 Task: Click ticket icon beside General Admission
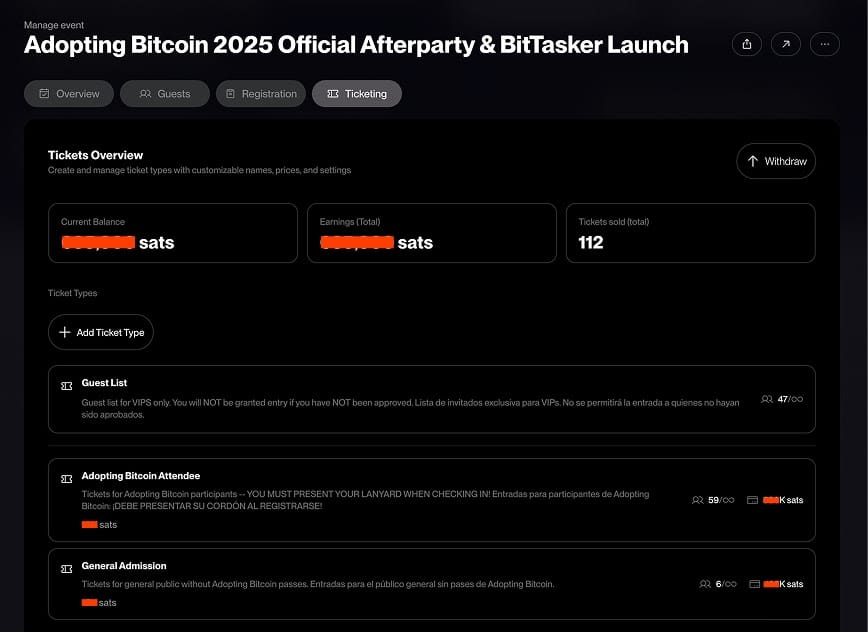click(x=67, y=569)
